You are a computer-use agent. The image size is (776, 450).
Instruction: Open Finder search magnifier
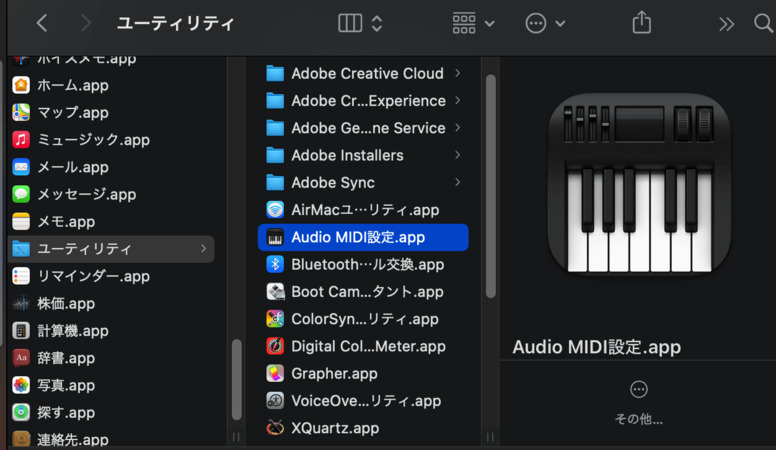(763, 23)
